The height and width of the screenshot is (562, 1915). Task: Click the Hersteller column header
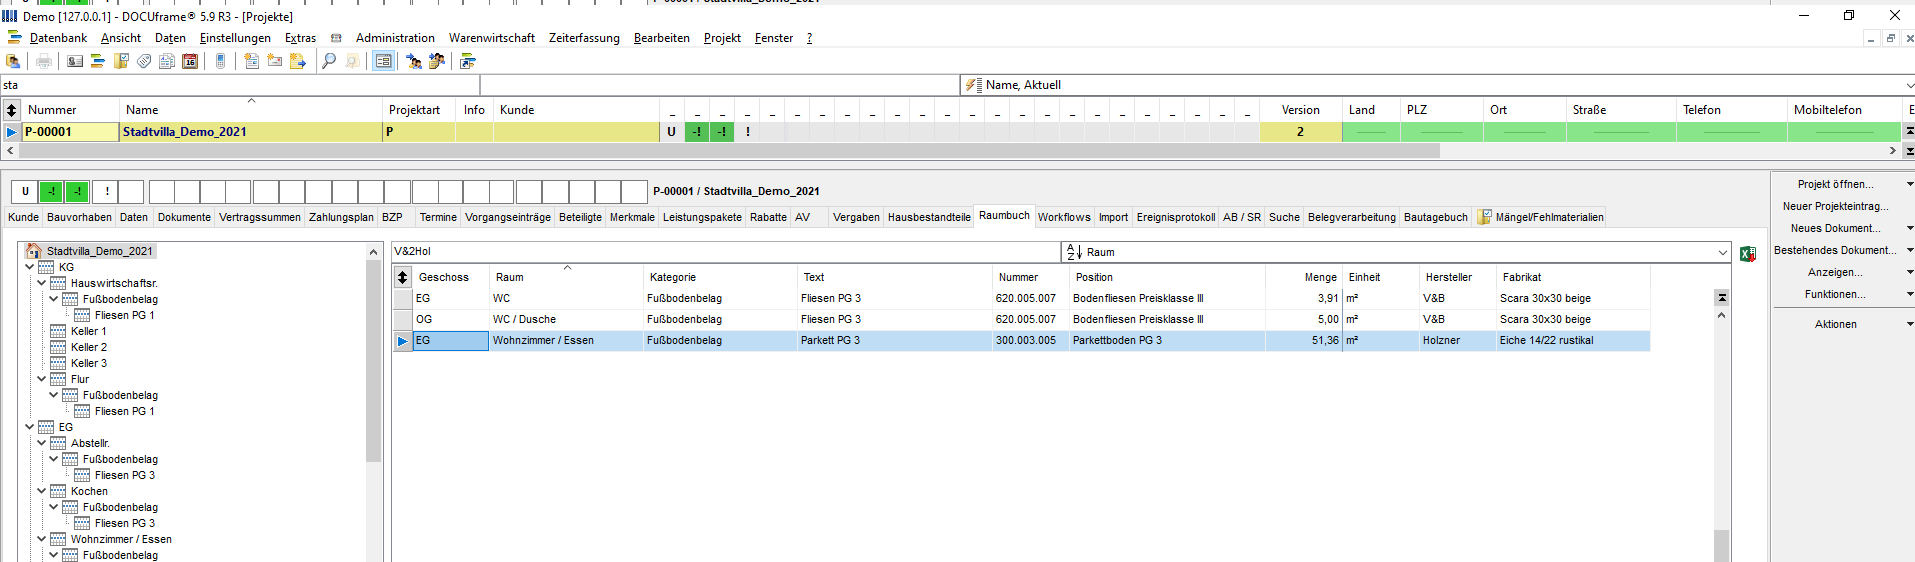coord(1457,277)
